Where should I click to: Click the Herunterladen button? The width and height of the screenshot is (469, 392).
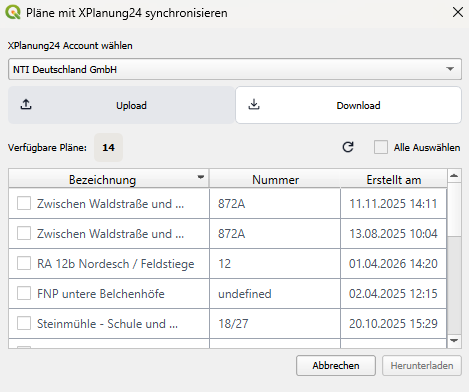[422, 366]
